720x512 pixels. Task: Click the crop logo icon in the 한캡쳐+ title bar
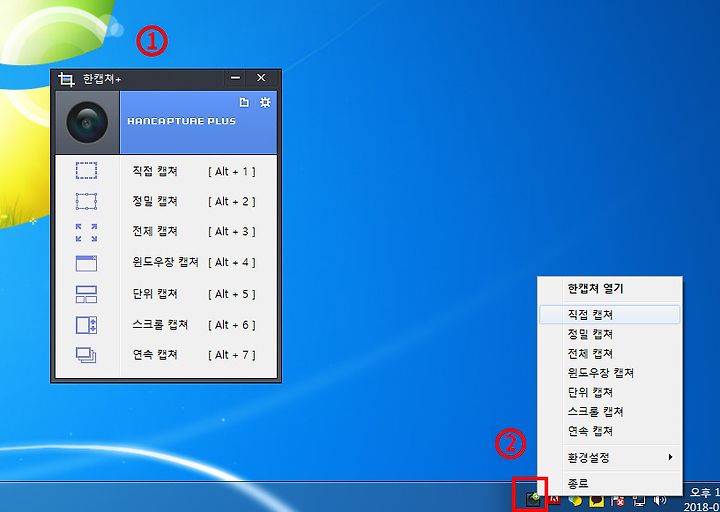click(x=67, y=79)
